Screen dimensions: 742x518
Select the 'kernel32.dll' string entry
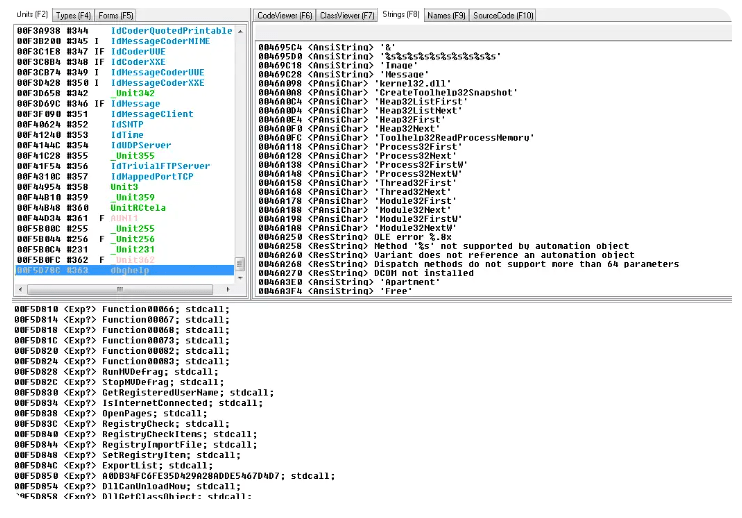click(355, 83)
